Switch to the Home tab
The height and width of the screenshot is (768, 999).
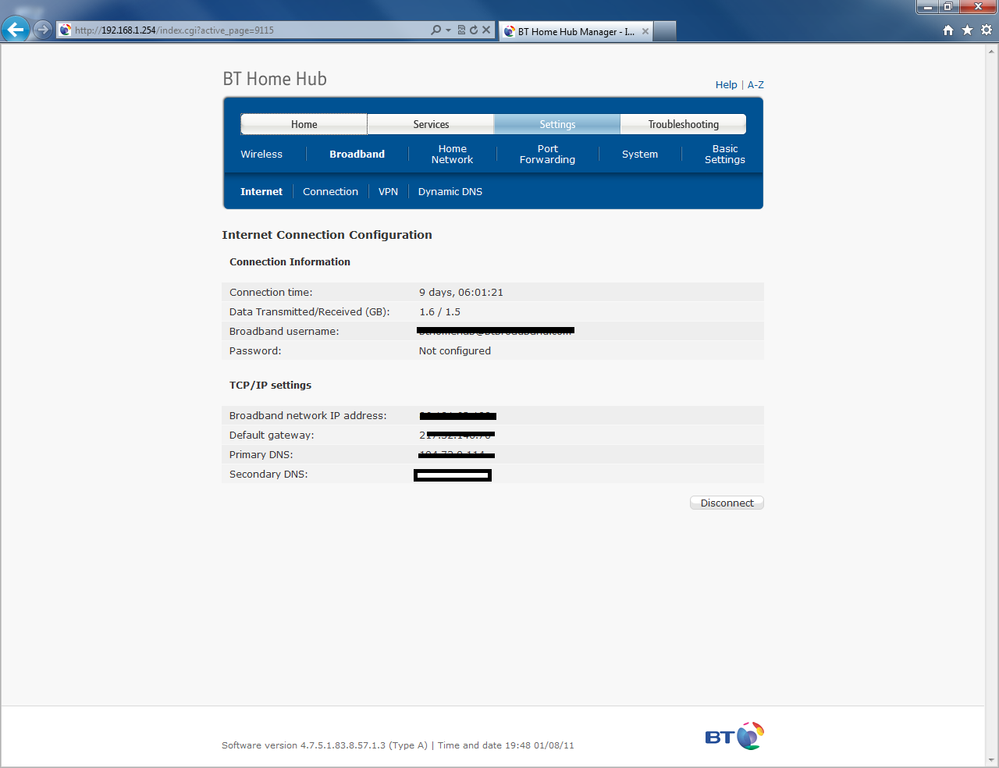coord(304,124)
